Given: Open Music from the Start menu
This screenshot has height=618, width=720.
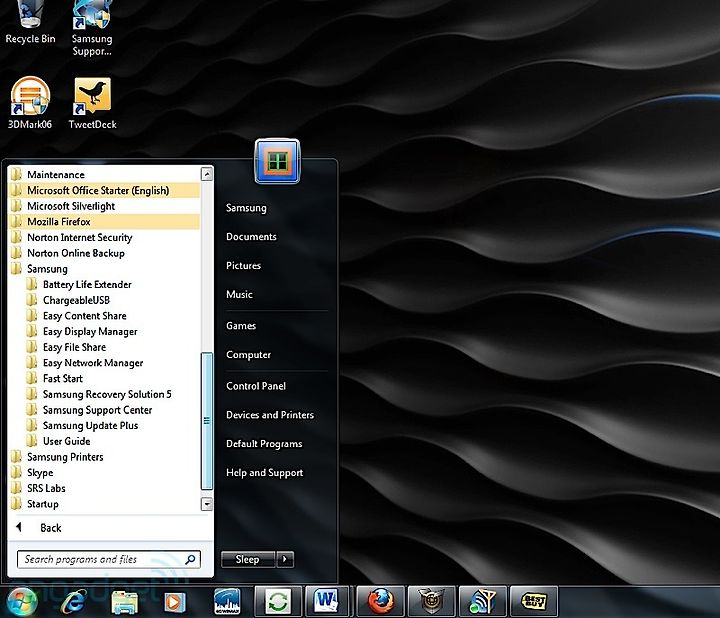Looking at the screenshot, I should (x=239, y=294).
